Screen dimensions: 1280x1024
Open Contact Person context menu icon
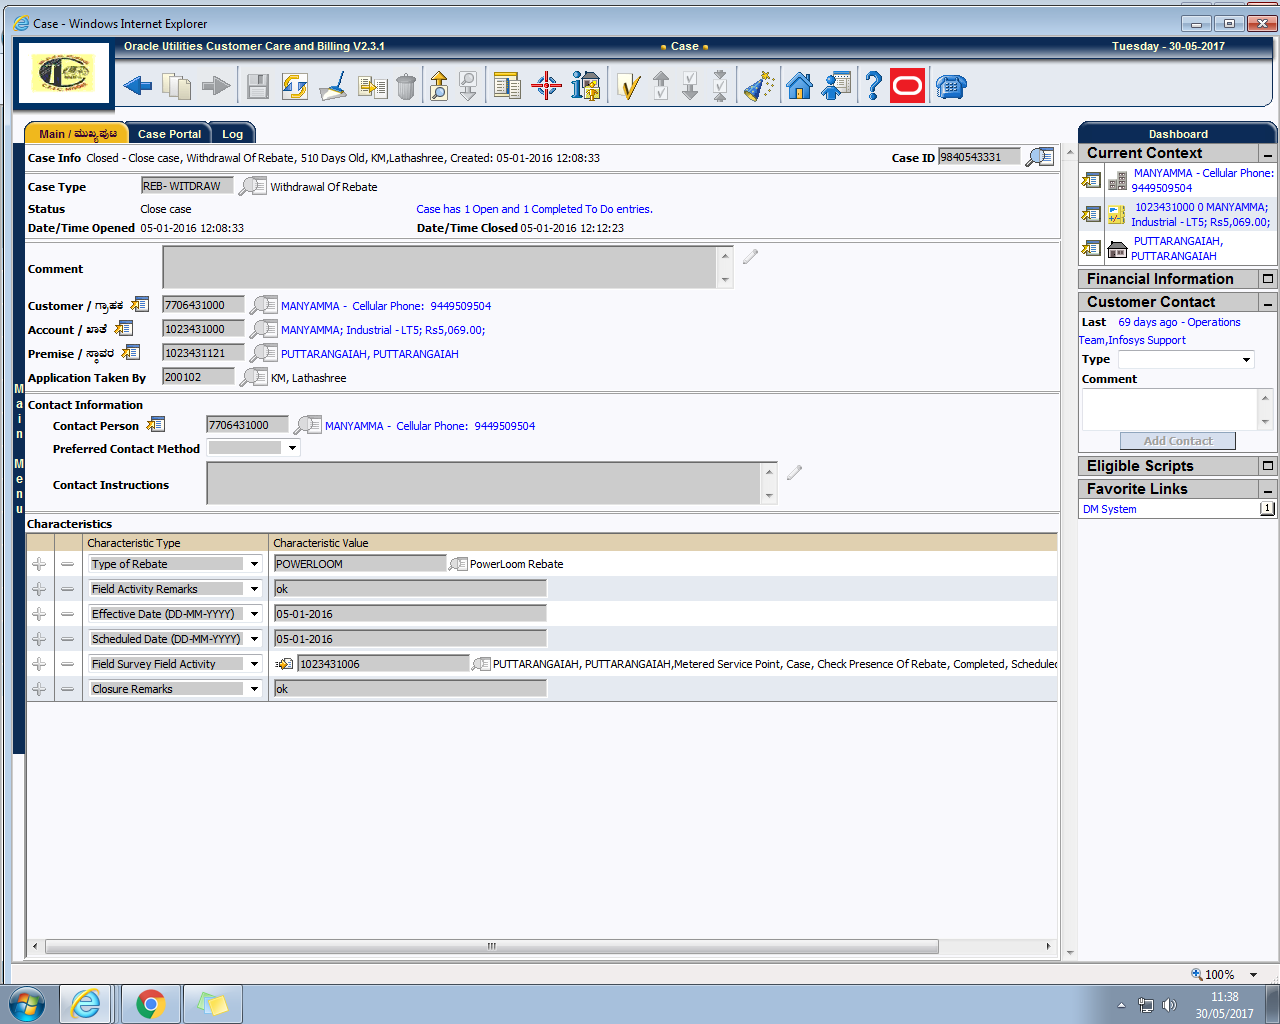coord(155,425)
